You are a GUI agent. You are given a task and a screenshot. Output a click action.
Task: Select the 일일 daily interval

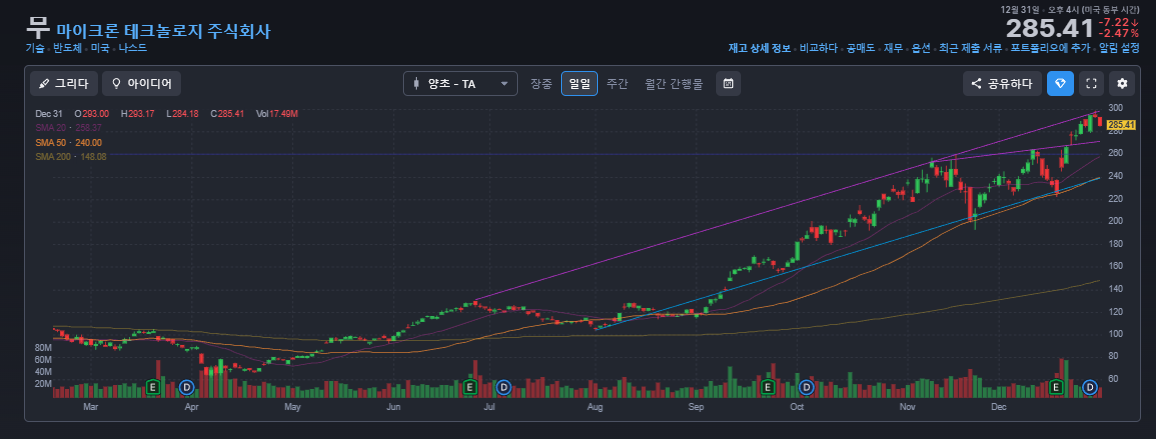point(579,83)
